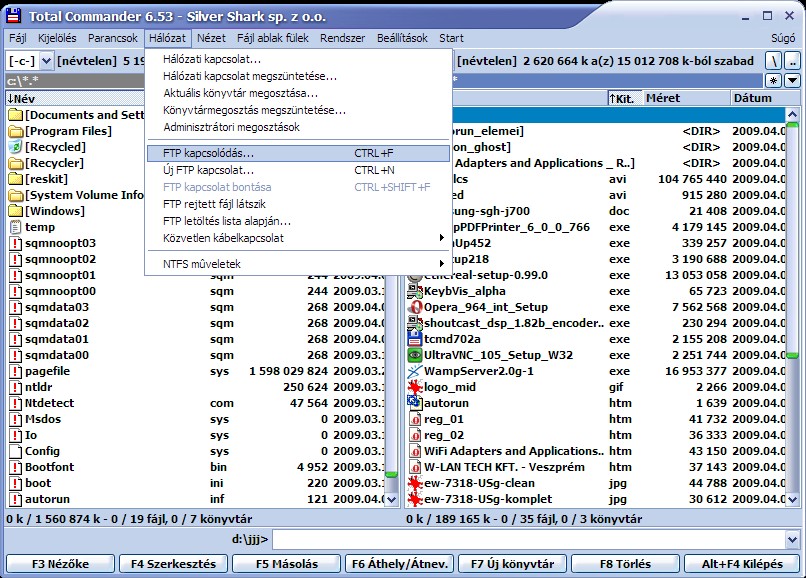Open the Parancsok menu
Viewport: 806px width, 578px height.
pyautogui.click(x=113, y=38)
